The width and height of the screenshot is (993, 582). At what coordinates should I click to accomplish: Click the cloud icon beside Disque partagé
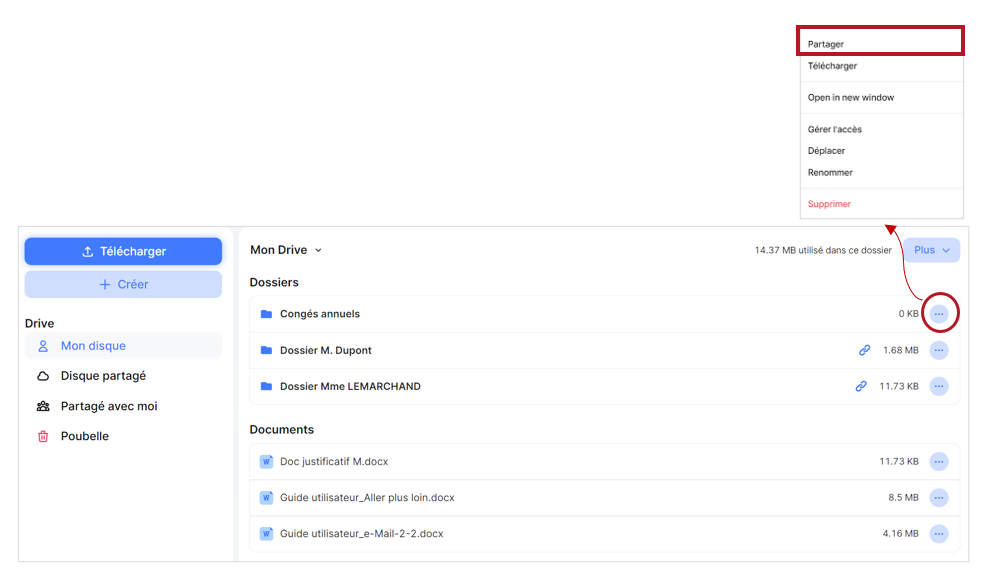43,376
